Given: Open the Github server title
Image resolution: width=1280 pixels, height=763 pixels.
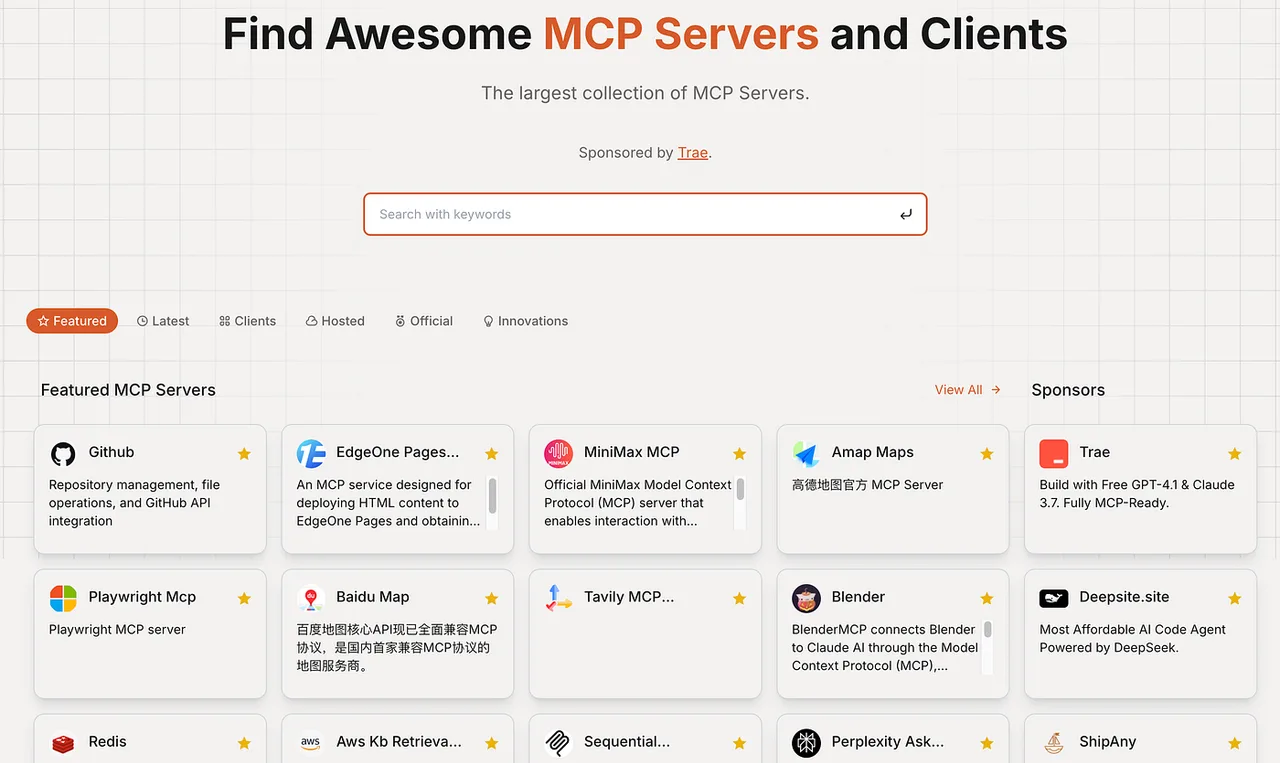Looking at the screenshot, I should [111, 452].
